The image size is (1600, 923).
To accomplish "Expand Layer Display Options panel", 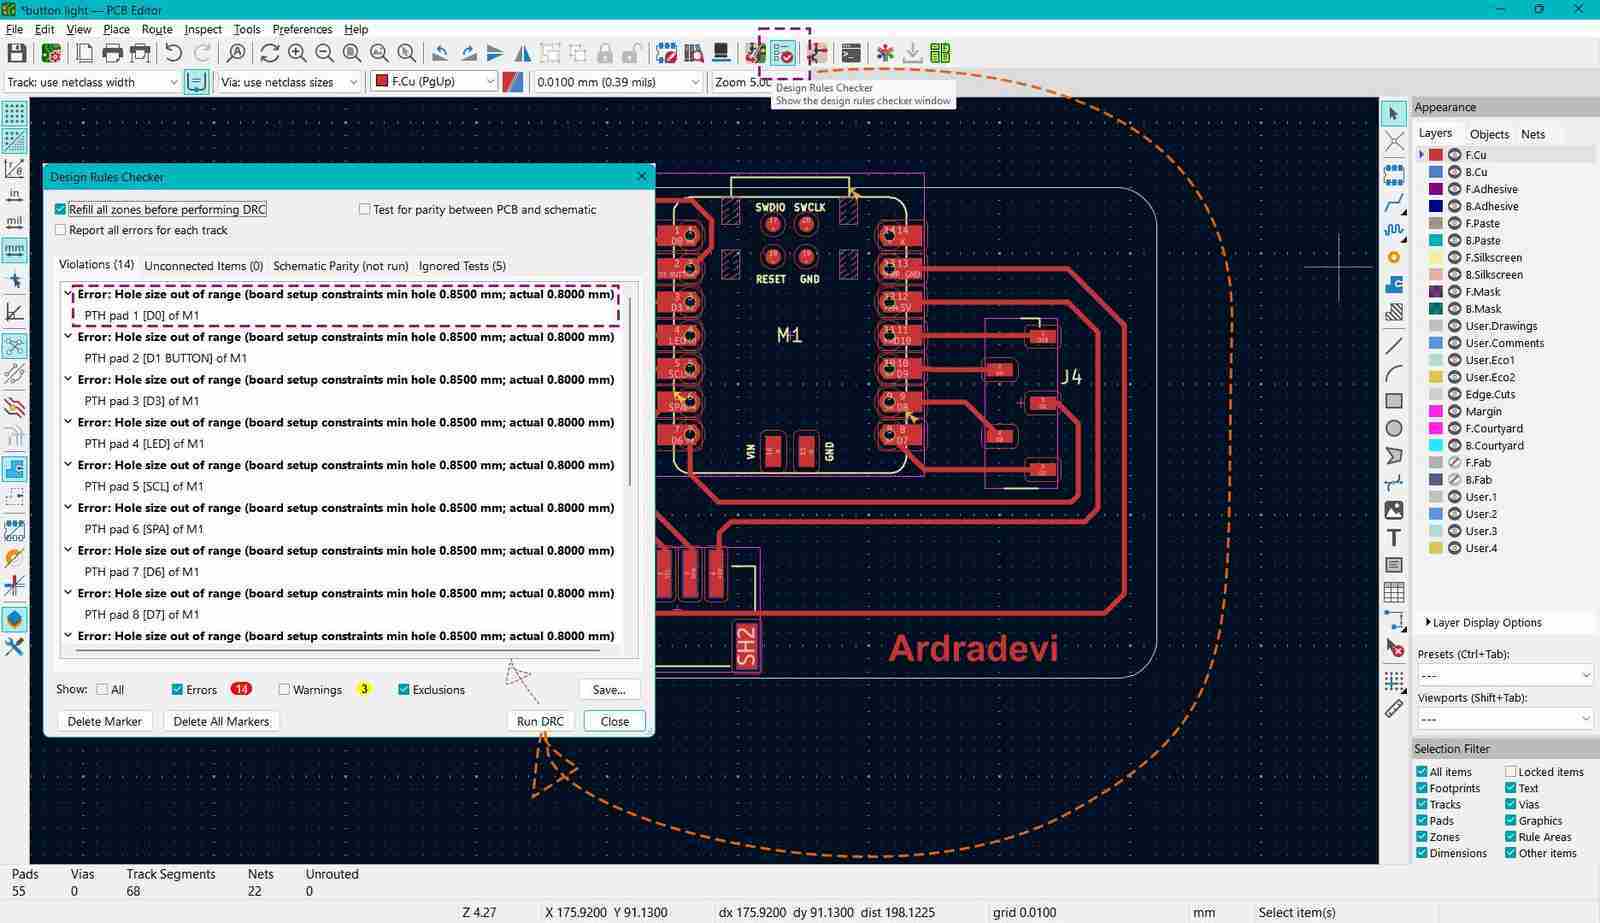I will point(1484,622).
